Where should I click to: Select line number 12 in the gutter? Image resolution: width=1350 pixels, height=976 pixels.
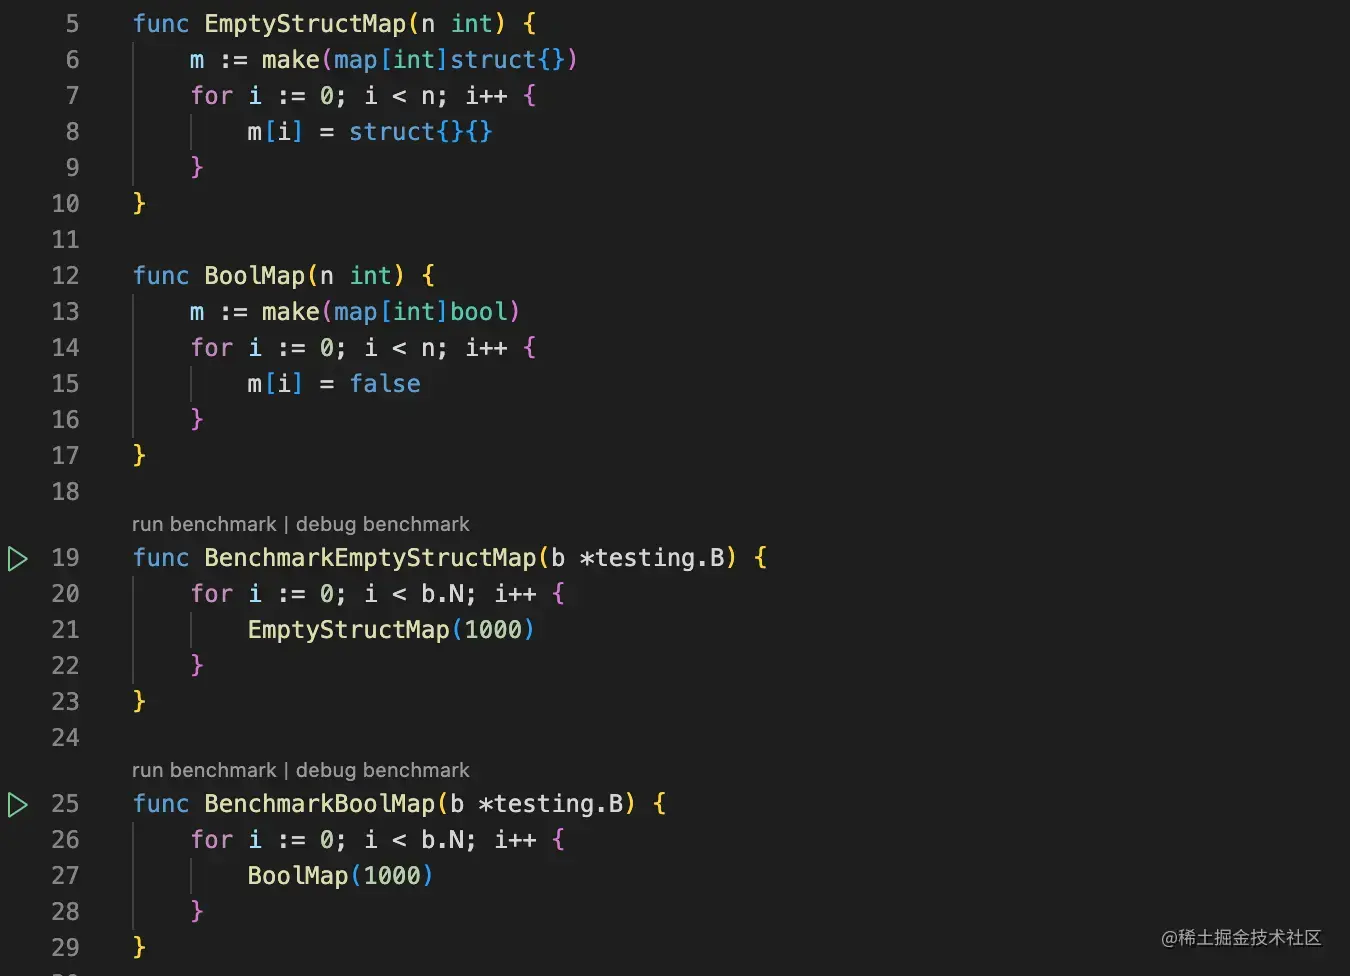tap(65, 276)
